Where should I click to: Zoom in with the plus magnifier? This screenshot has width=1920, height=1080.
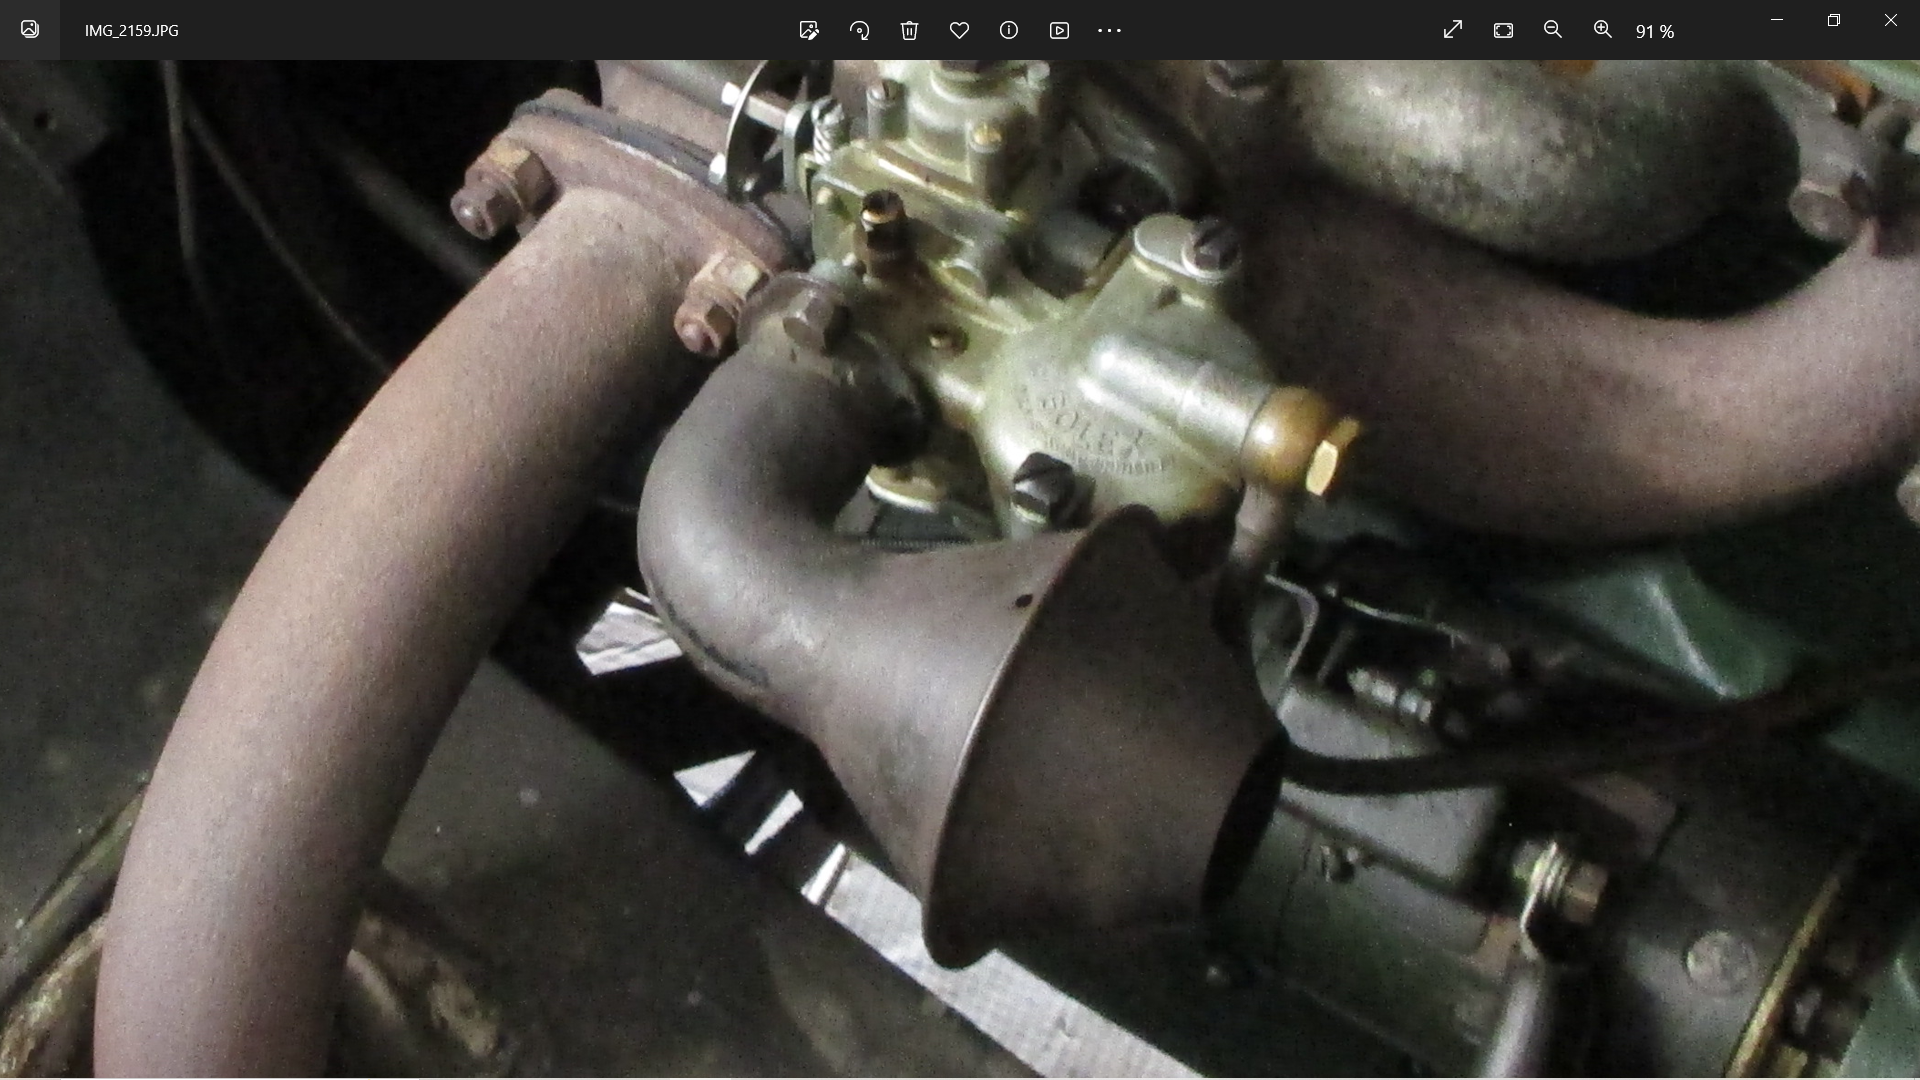[1603, 30]
